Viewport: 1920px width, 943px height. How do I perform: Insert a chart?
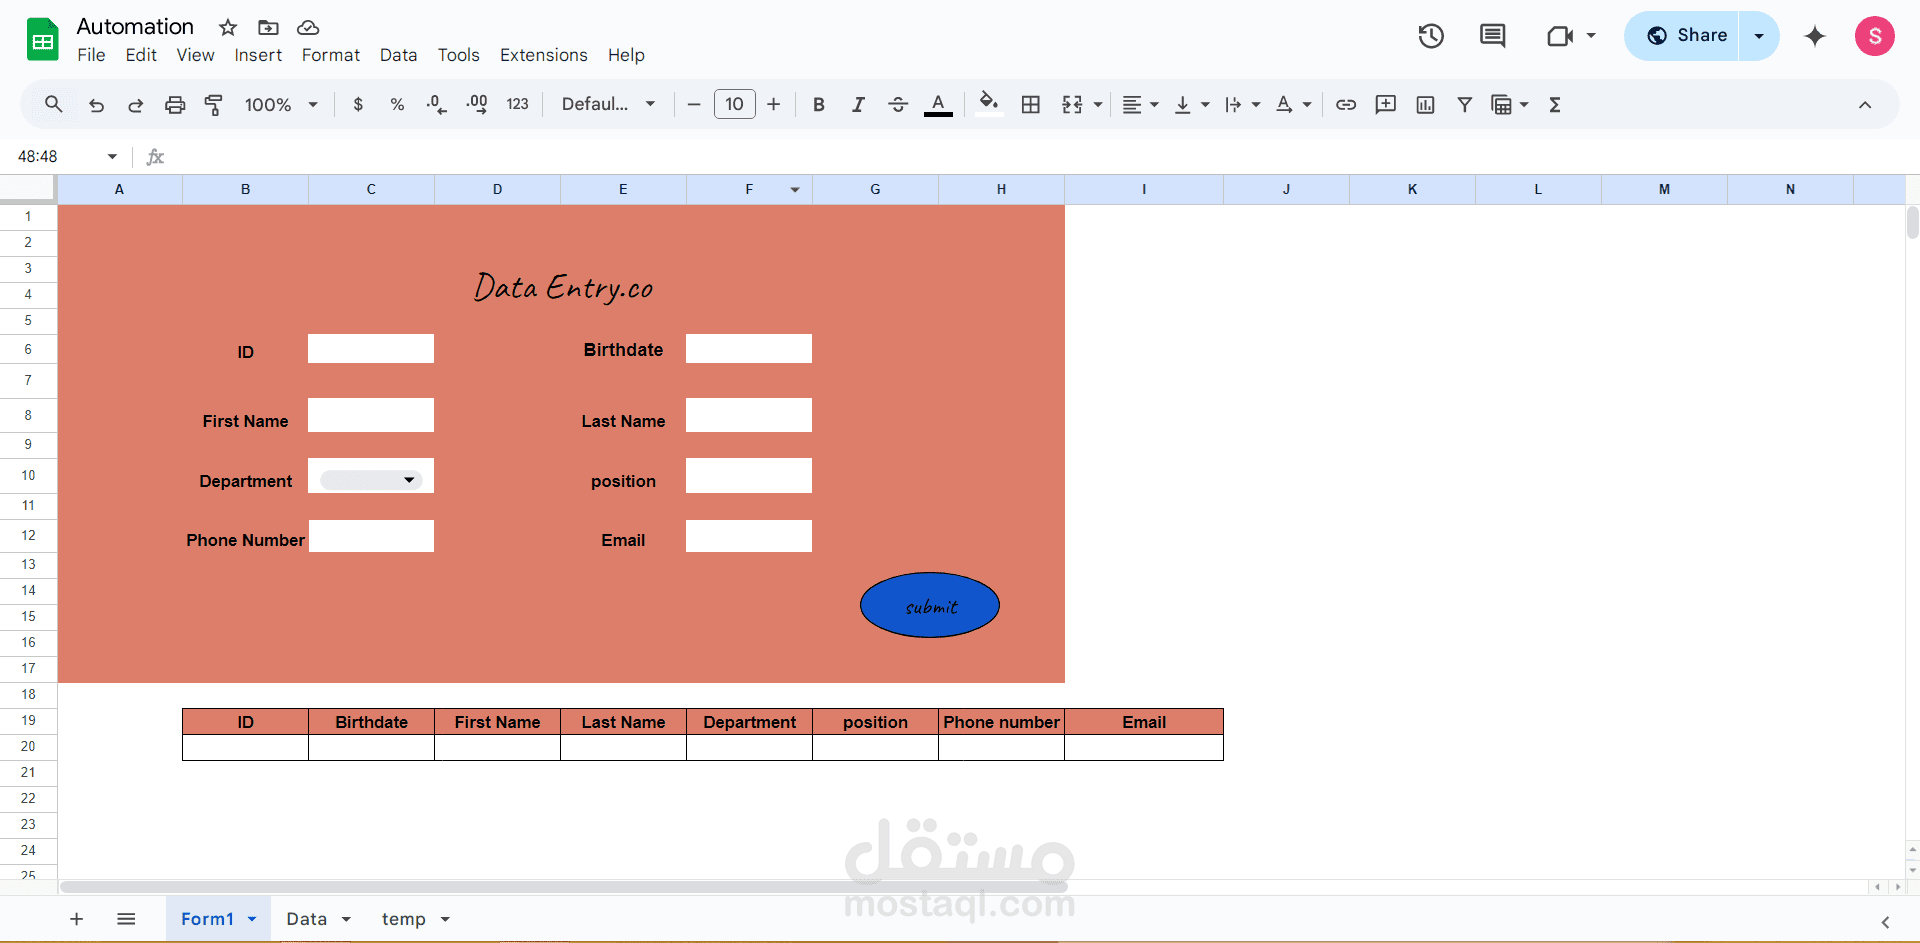(1425, 105)
